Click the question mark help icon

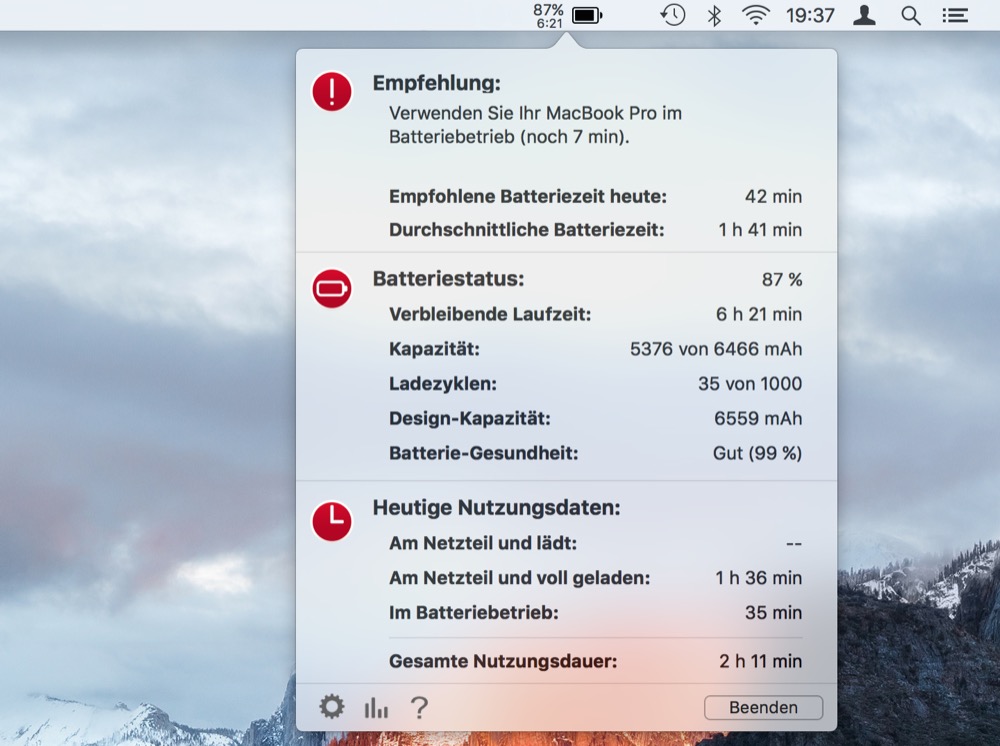click(x=420, y=707)
